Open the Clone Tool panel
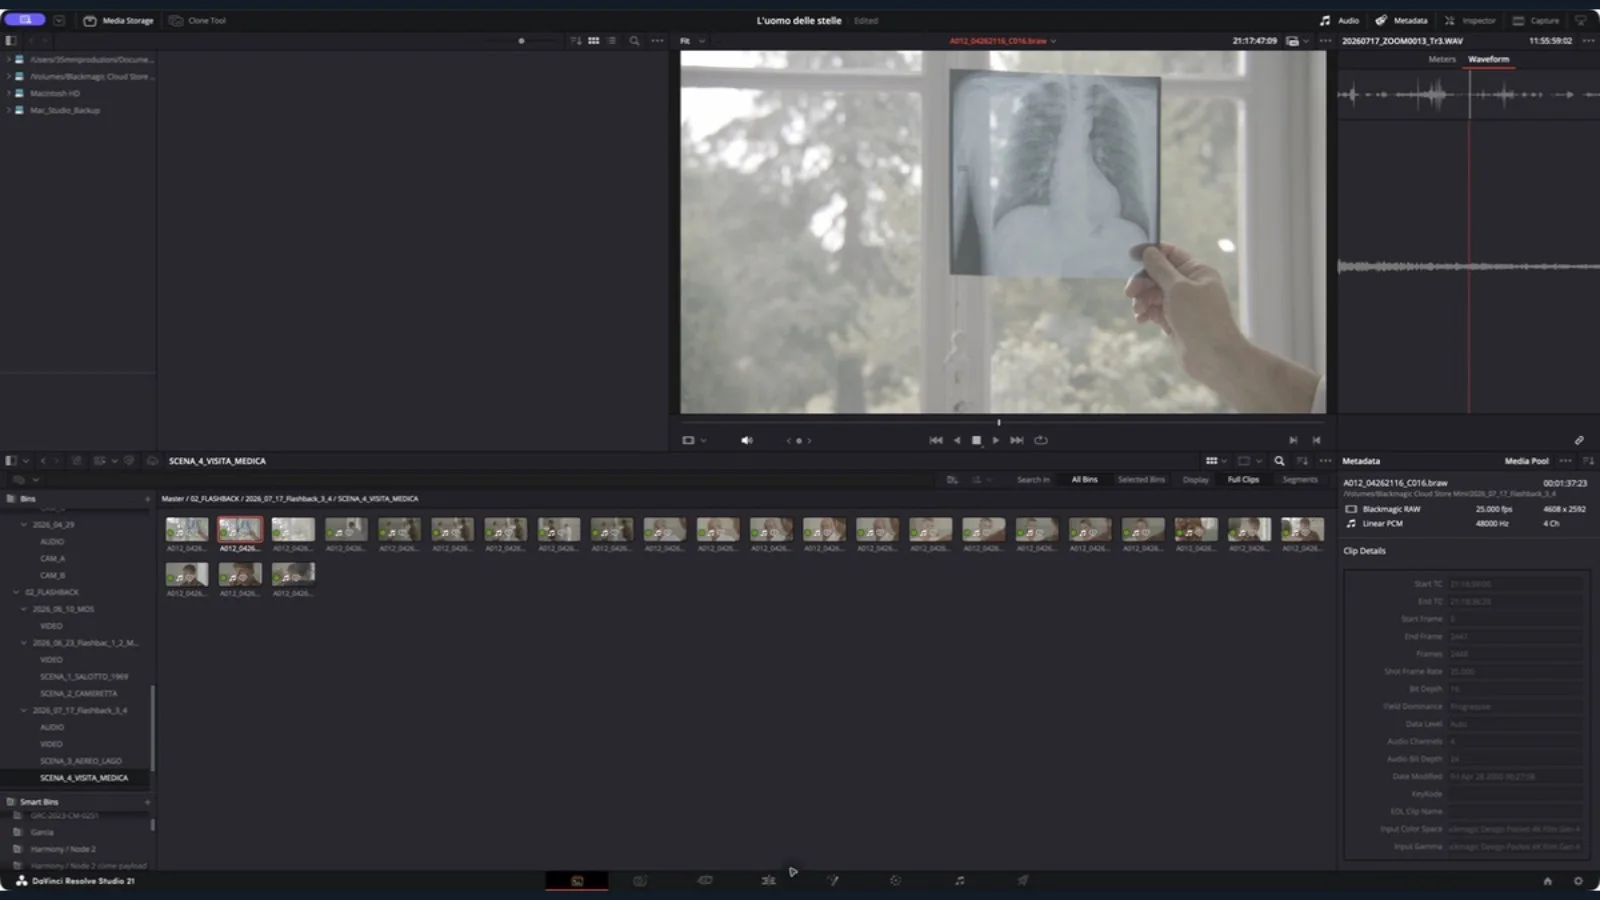1600x900 pixels. tap(197, 20)
